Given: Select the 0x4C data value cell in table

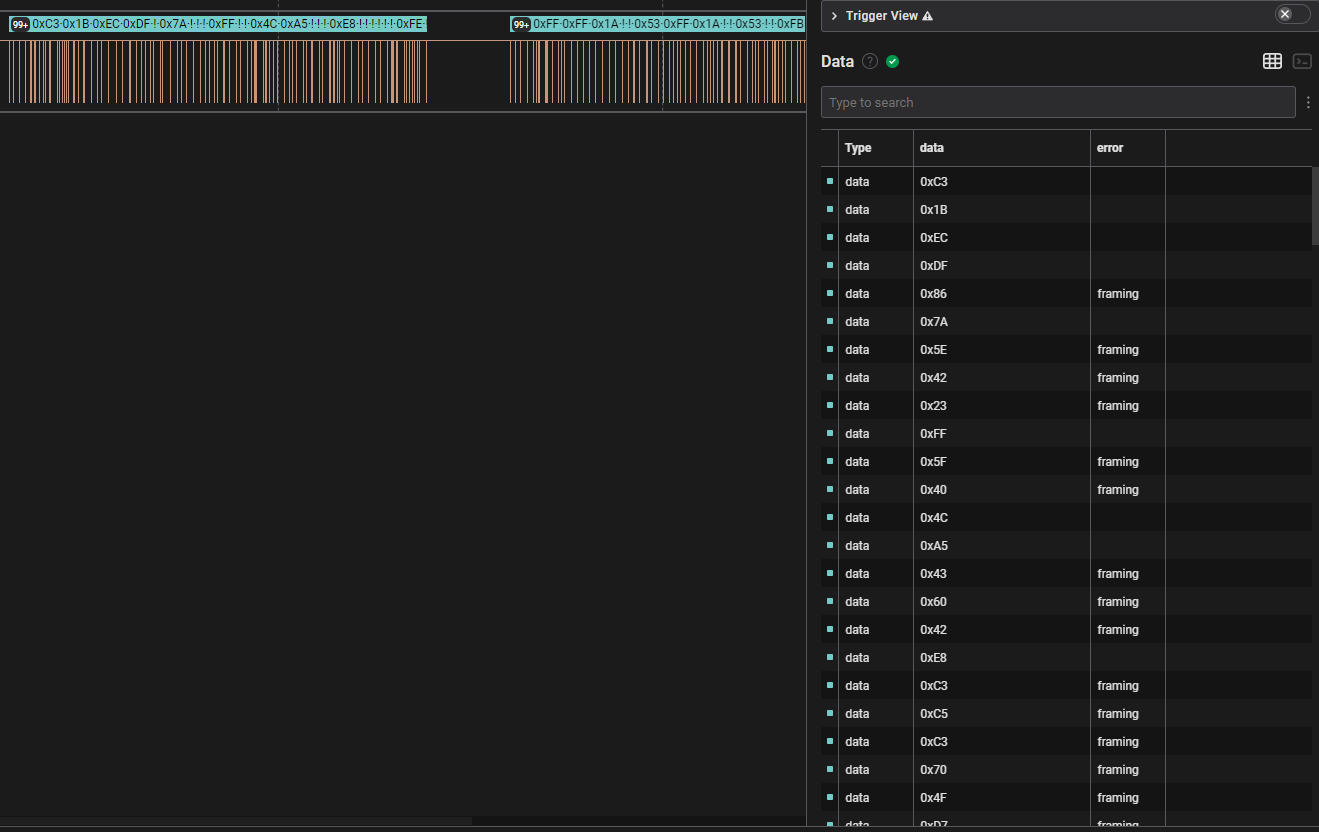Looking at the screenshot, I should 1002,517.
